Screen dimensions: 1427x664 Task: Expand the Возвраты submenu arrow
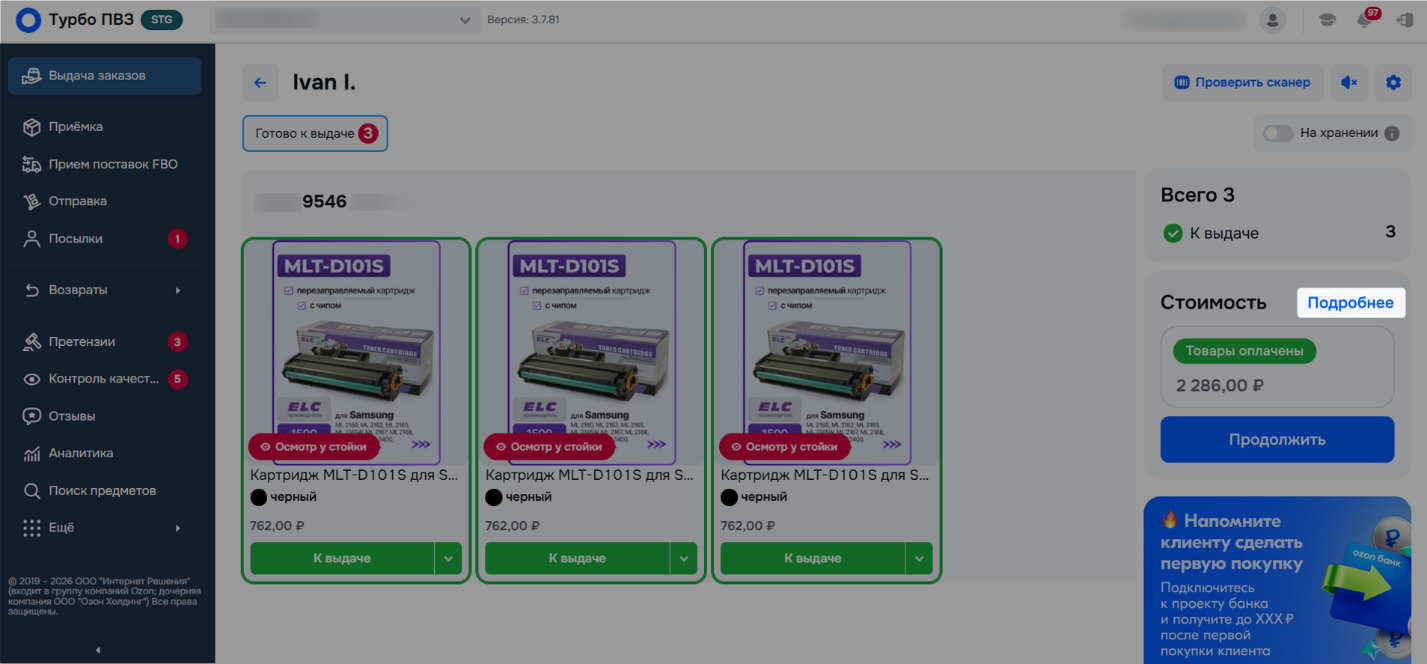tap(178, 290)
